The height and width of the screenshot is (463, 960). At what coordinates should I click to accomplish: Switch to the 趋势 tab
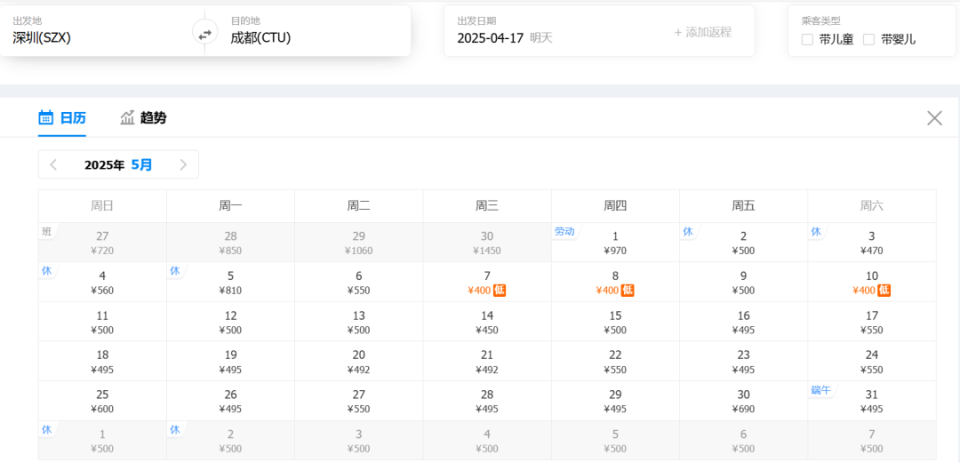click(x=143, y=118)
